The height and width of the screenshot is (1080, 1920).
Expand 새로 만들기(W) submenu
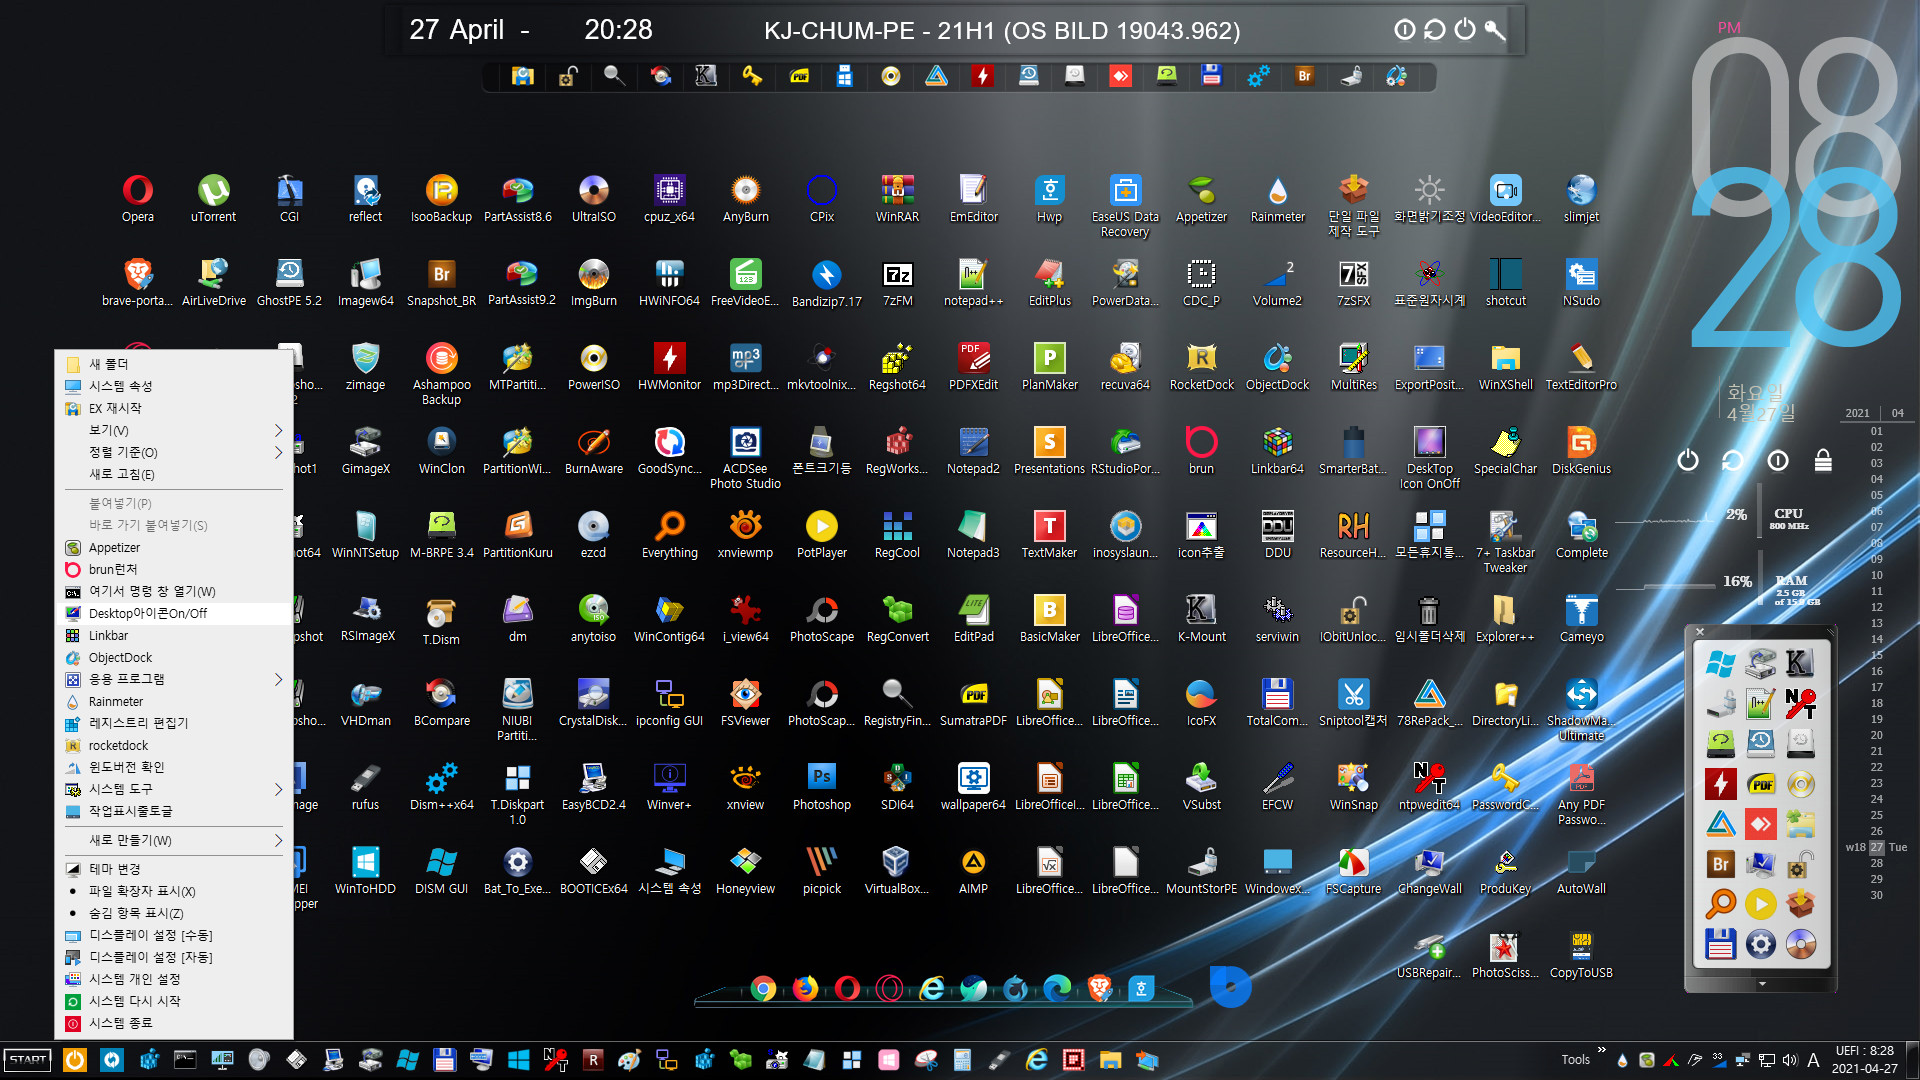click(x=174, y=840)
